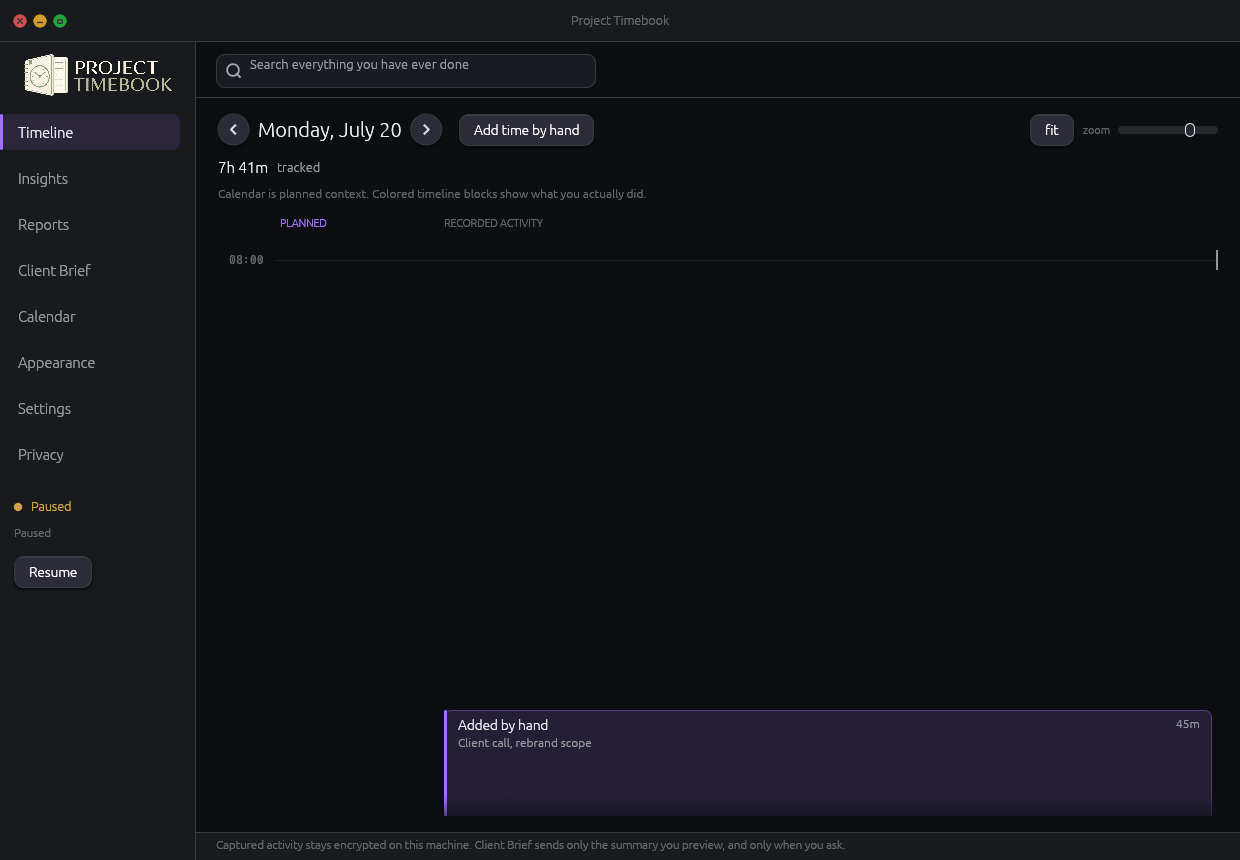Open the Added by hand time block
The image size is (1240, 860).
click(828, 763)
